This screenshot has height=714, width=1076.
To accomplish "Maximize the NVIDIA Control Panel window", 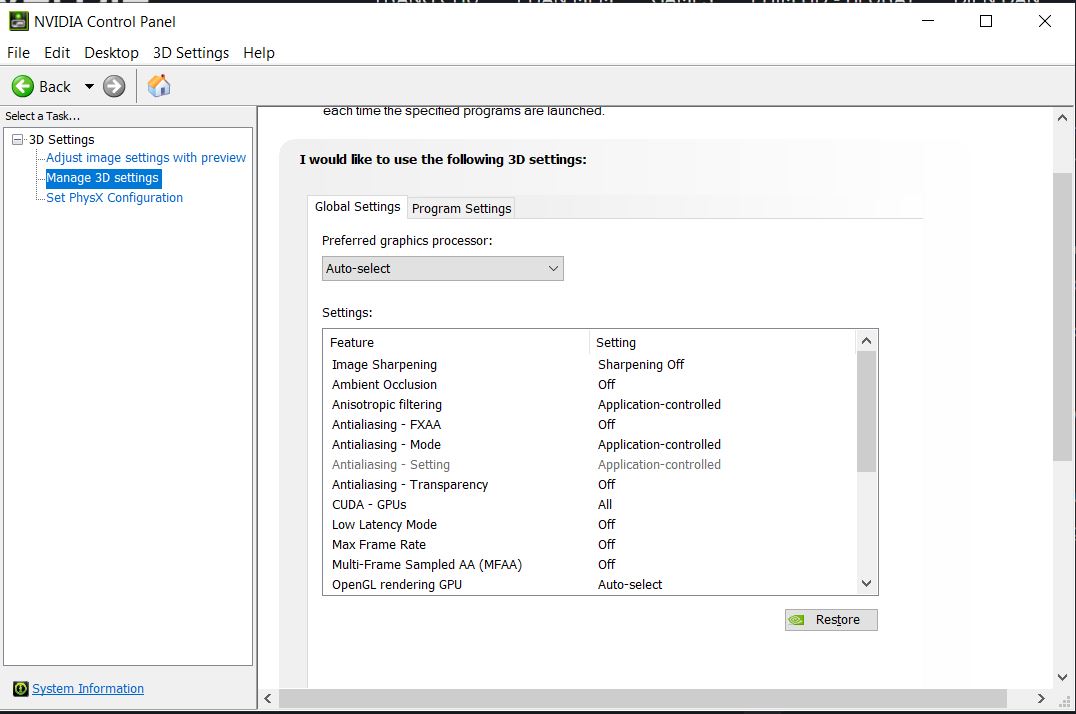I will click(986, 21).
